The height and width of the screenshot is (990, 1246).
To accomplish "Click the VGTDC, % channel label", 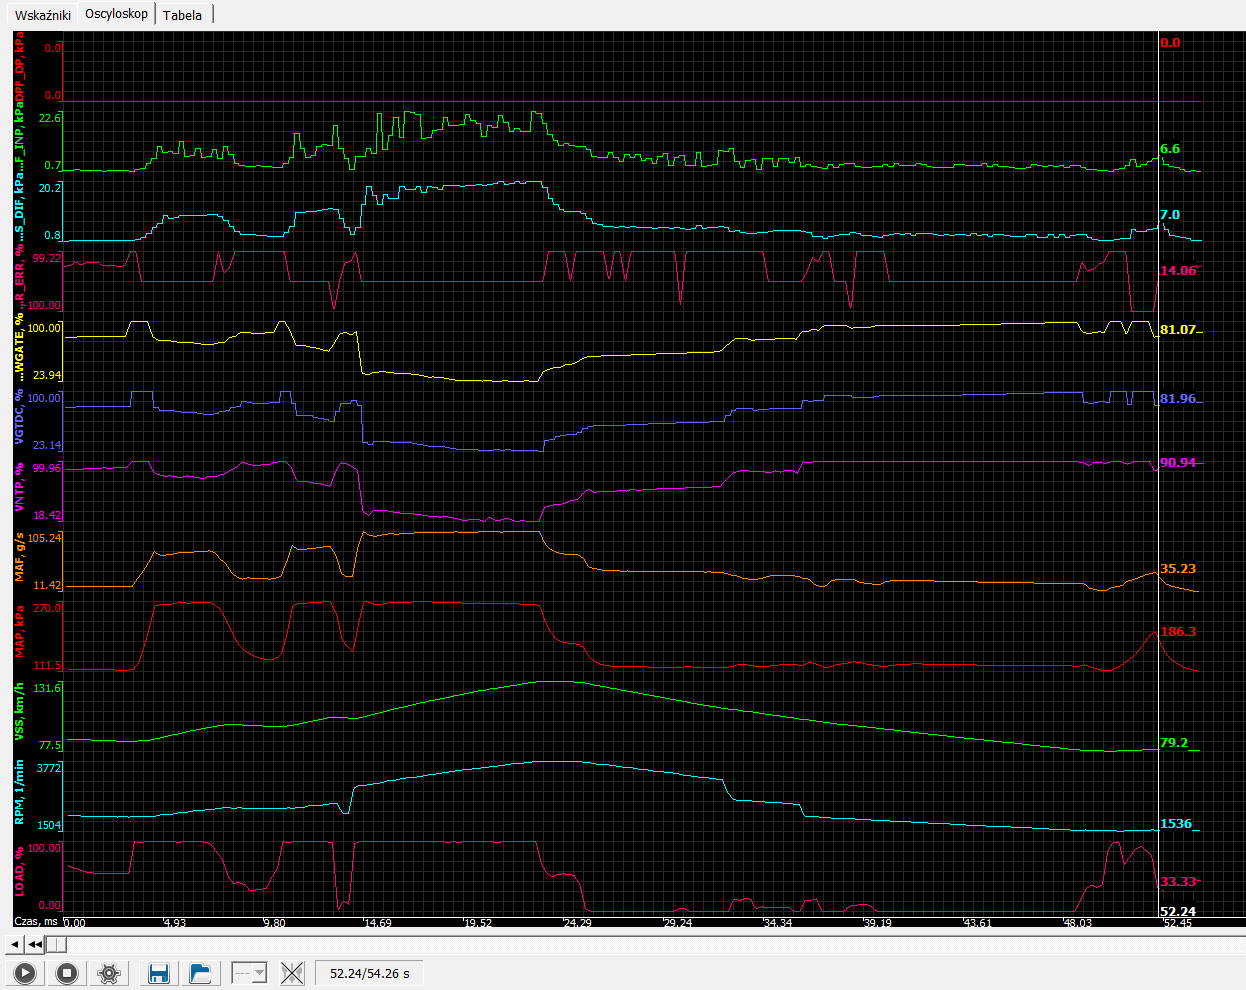I will 19,416.
